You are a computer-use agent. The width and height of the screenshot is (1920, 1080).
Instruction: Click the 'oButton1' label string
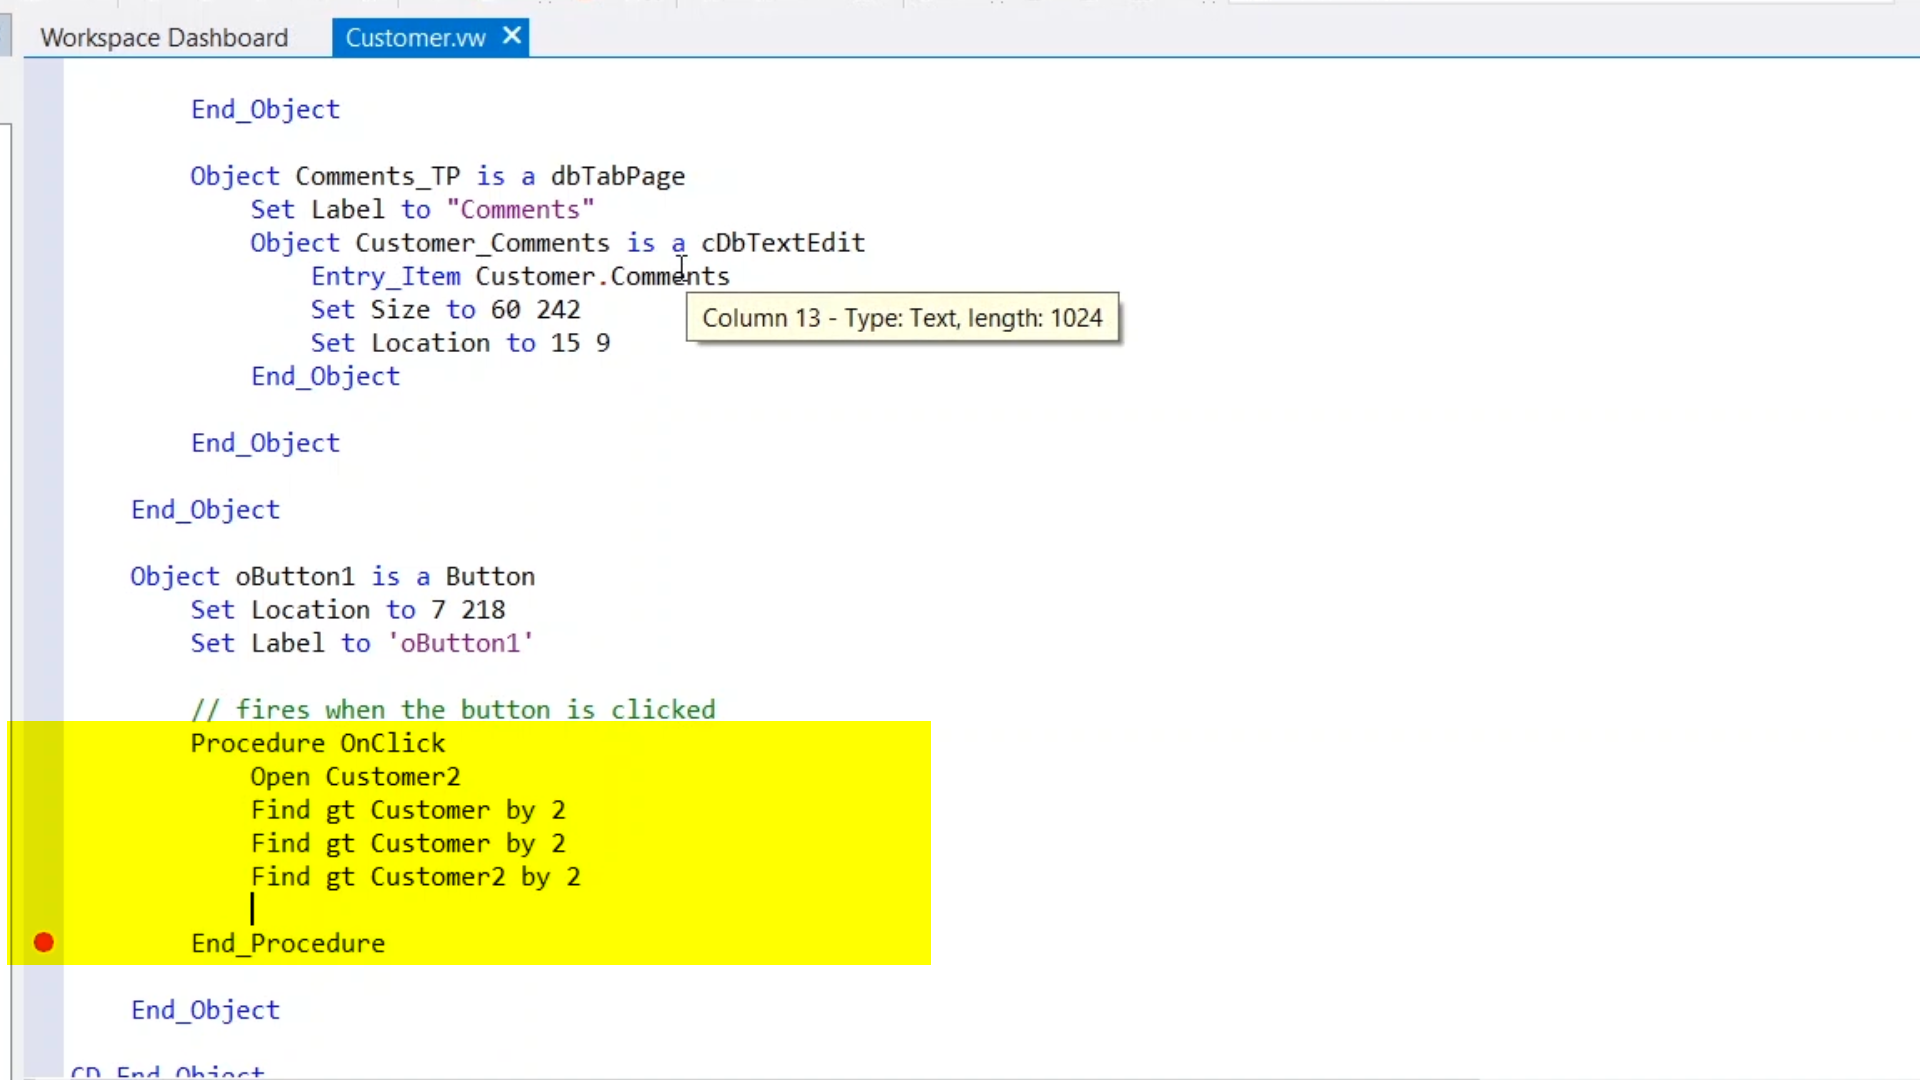(x=460, y=643)
